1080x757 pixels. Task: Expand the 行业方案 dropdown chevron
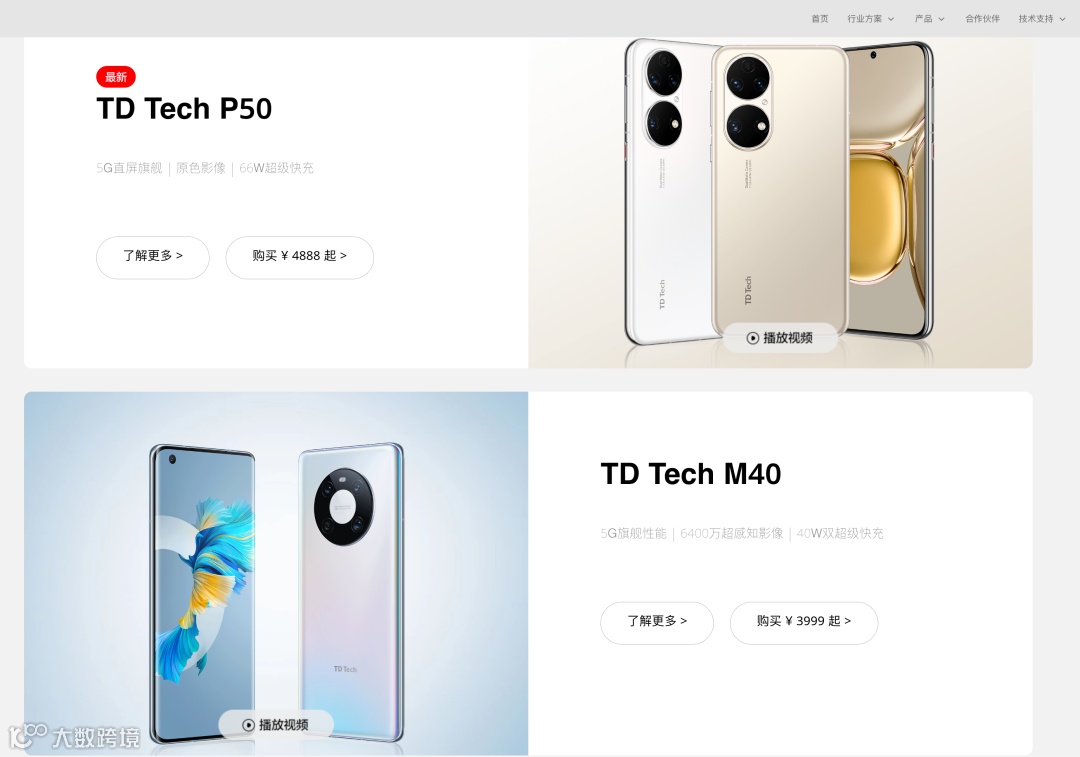(891, 19)
